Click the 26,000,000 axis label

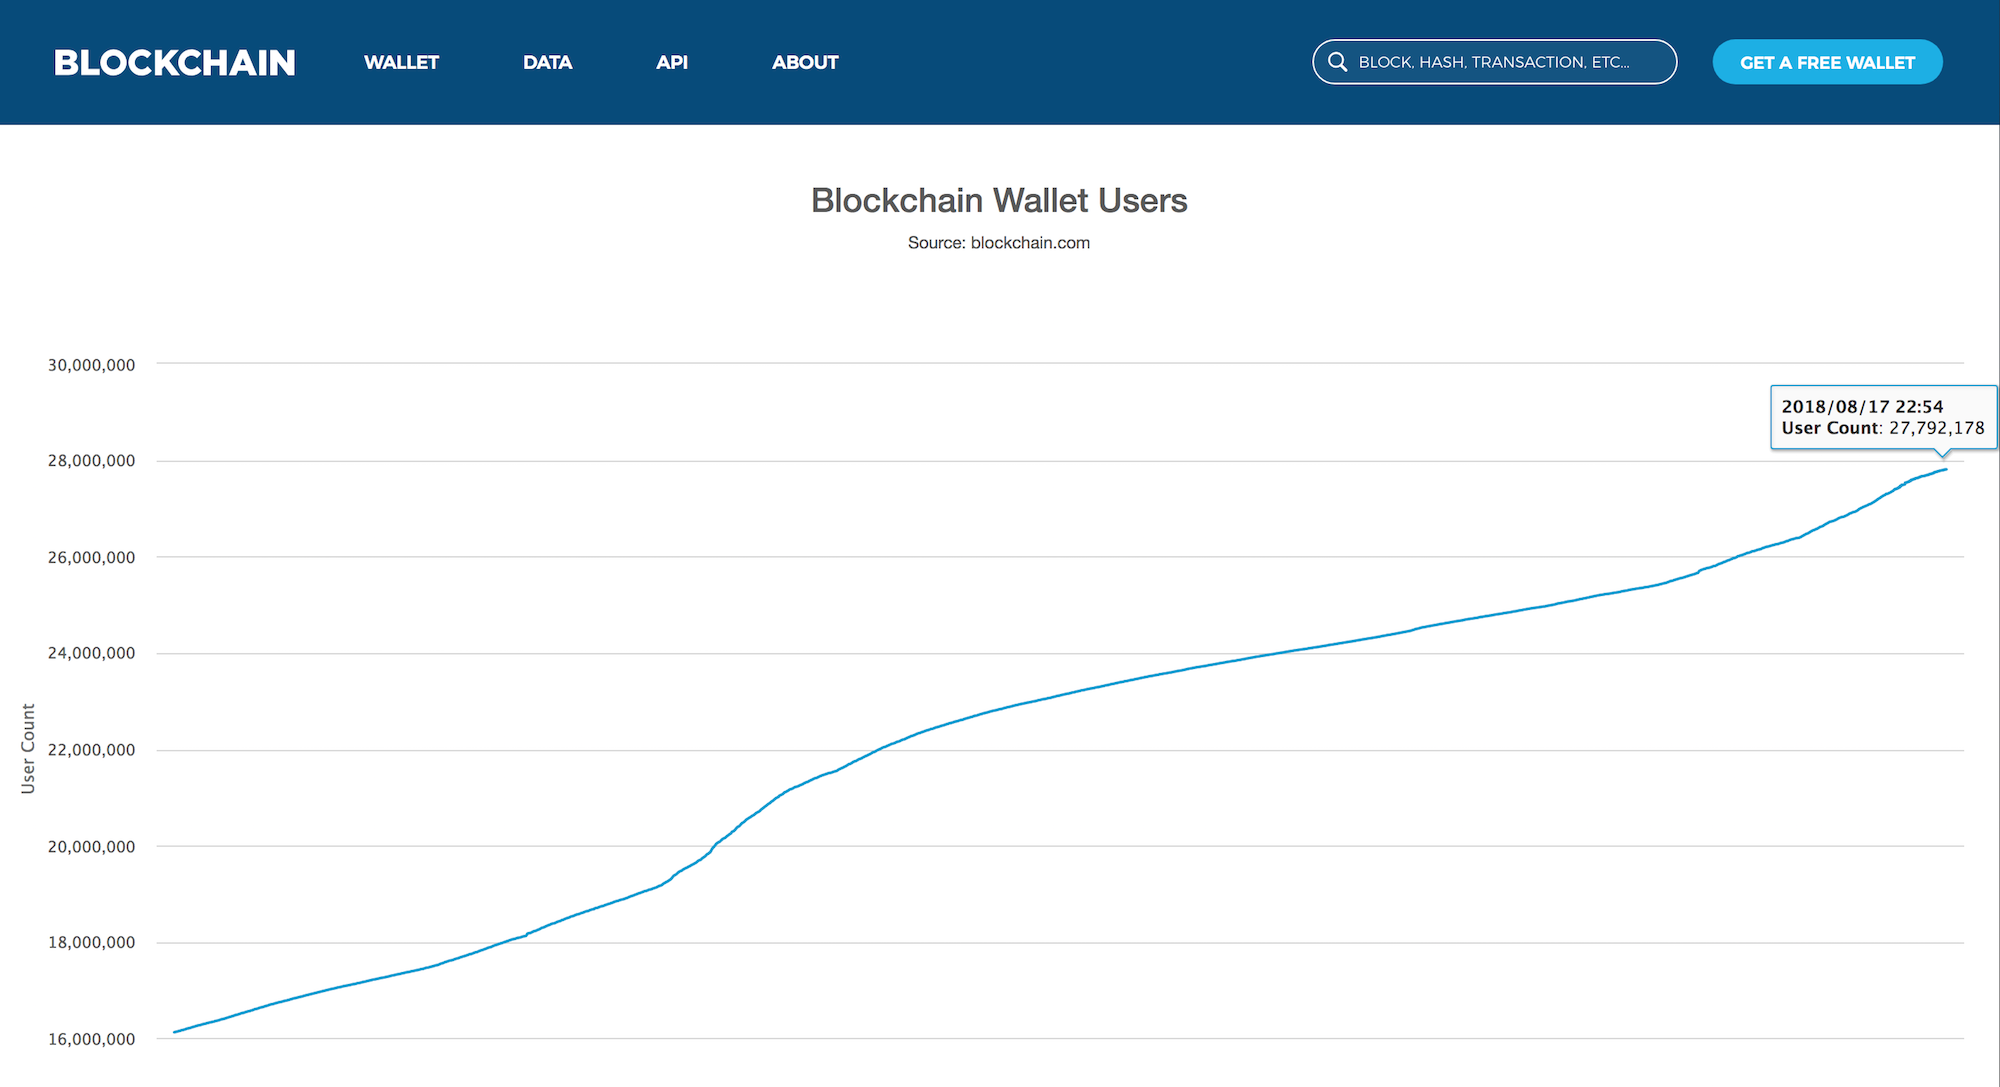point(91,558)
